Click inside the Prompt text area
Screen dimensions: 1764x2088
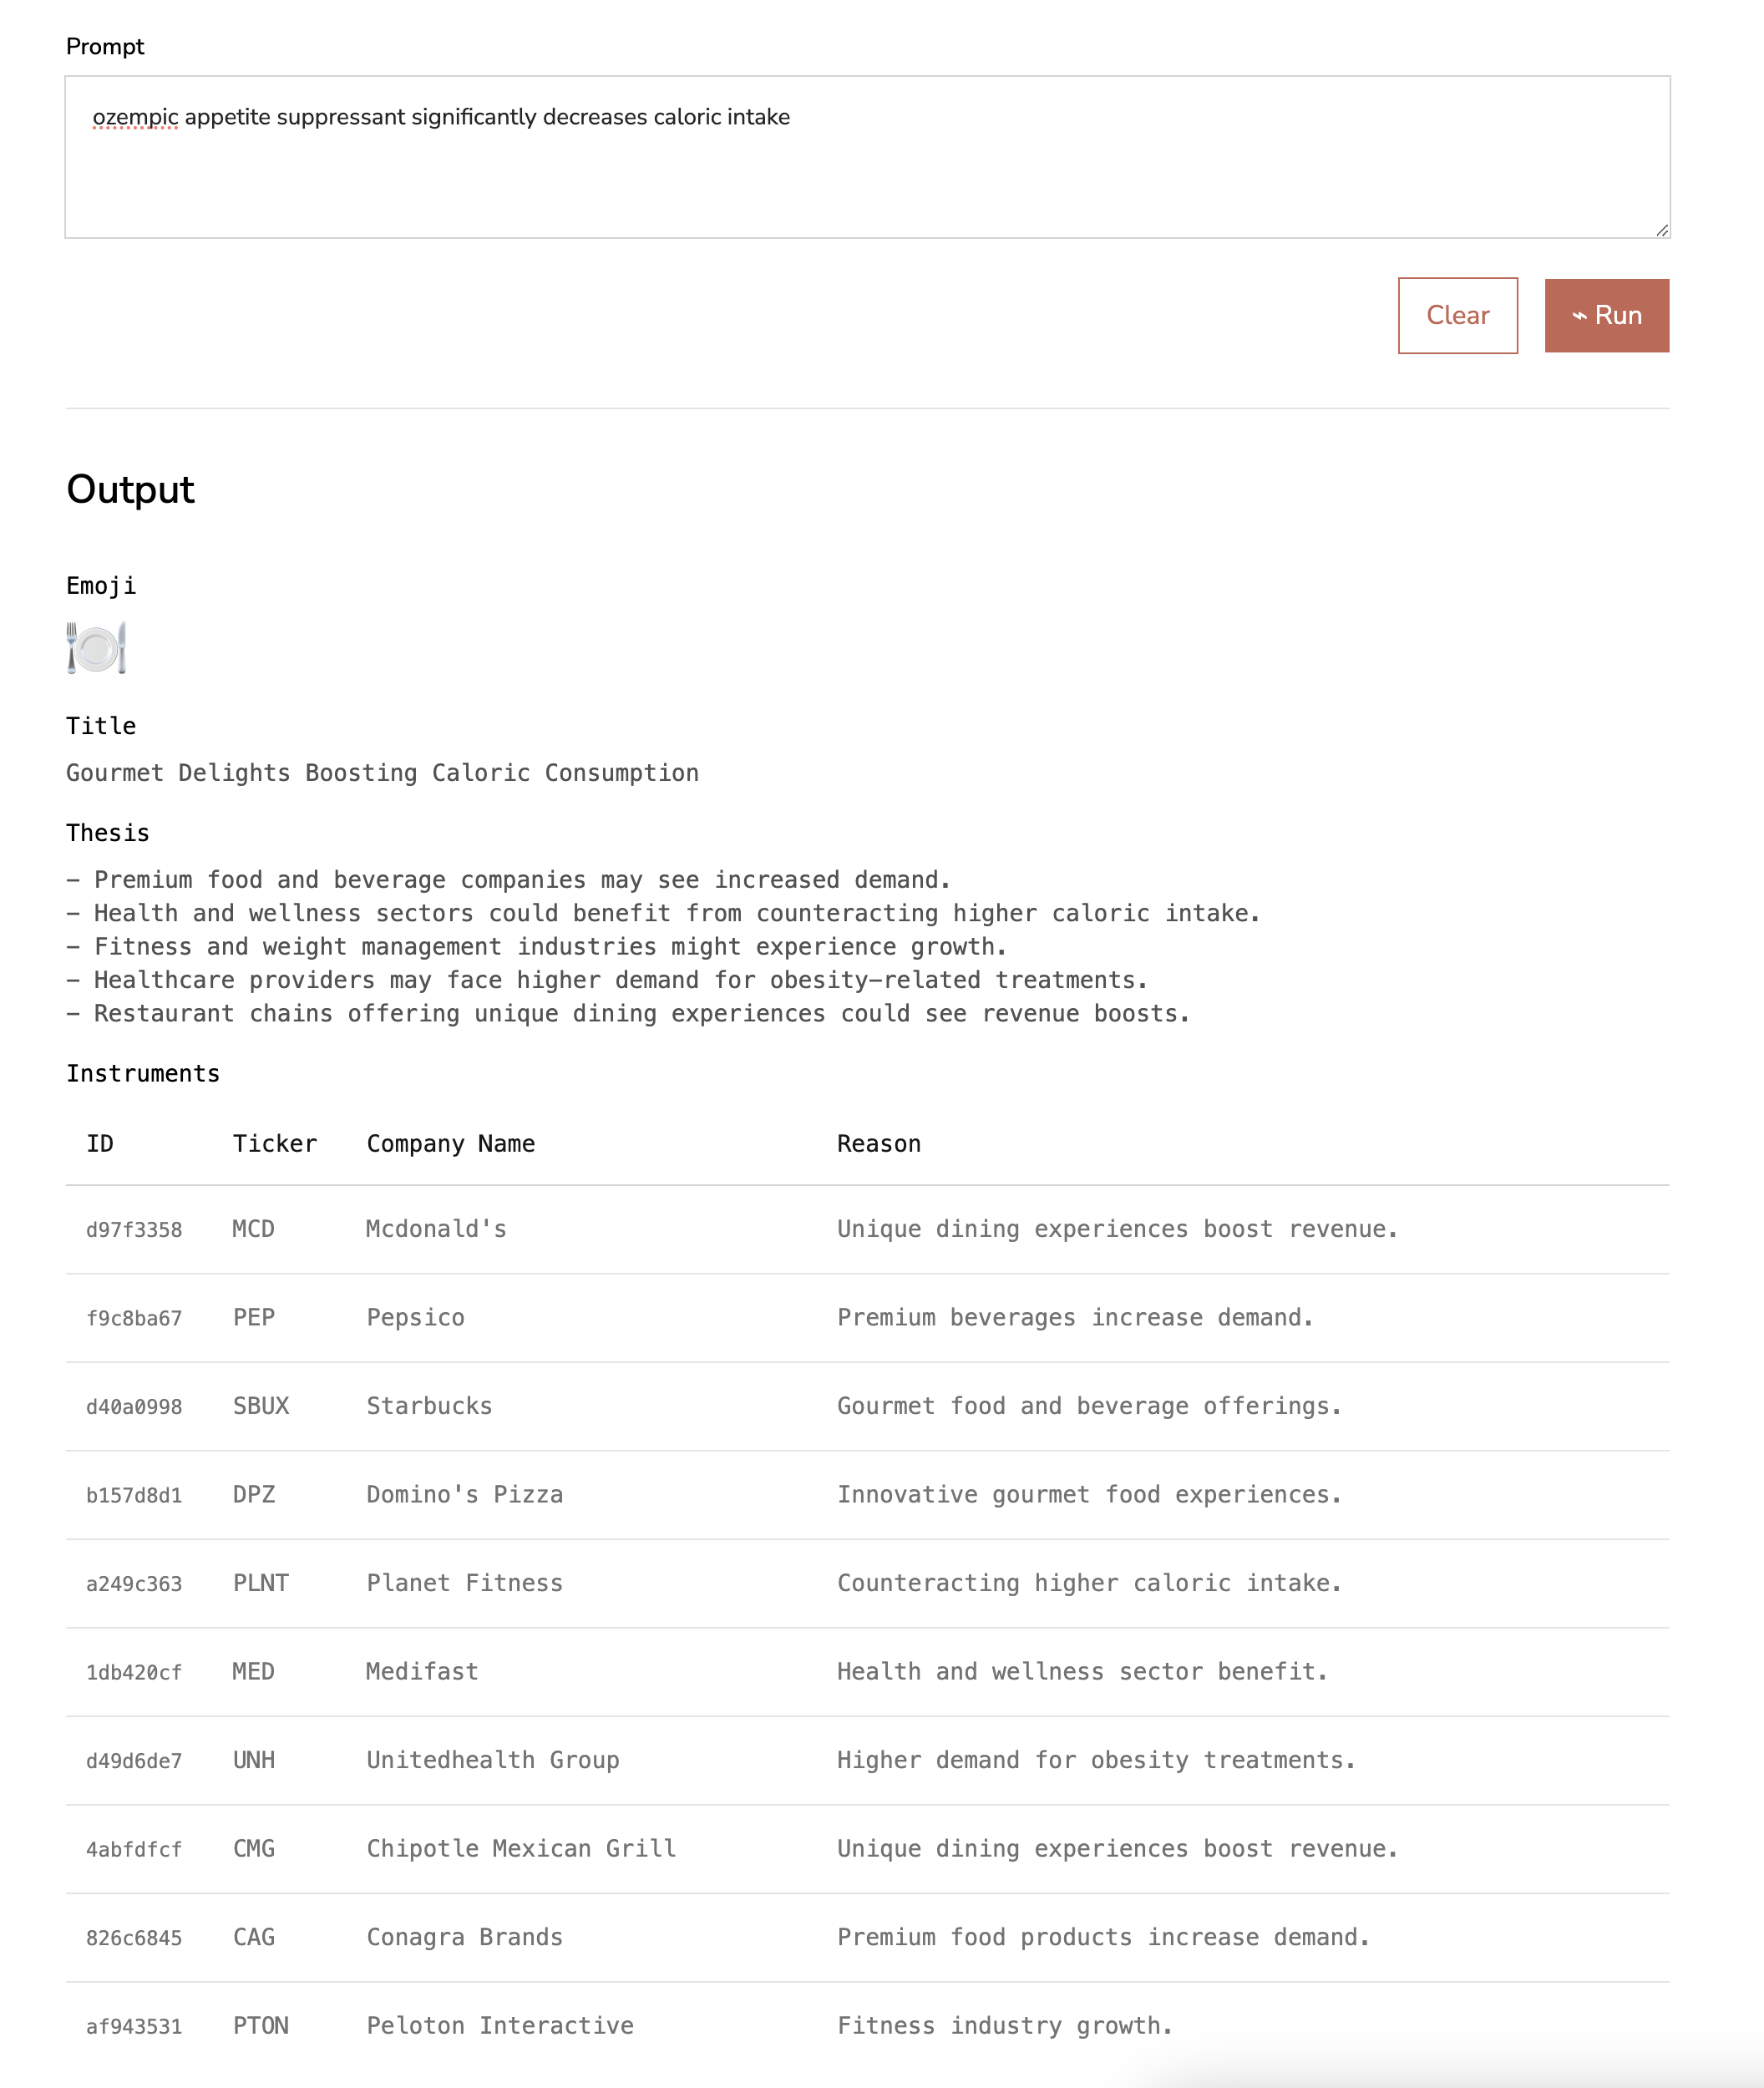pos(867,157)
